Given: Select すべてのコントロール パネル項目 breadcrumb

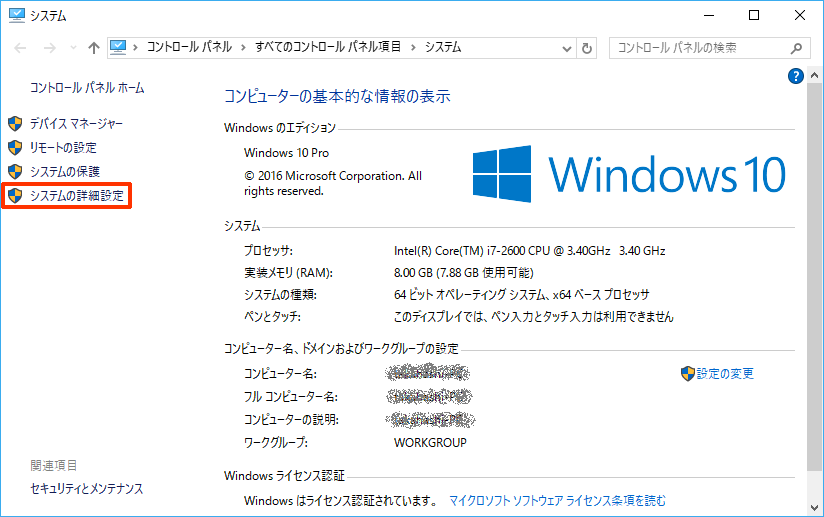Looking at the screenshot, I should pyautogui.click(x=328, y=47).
